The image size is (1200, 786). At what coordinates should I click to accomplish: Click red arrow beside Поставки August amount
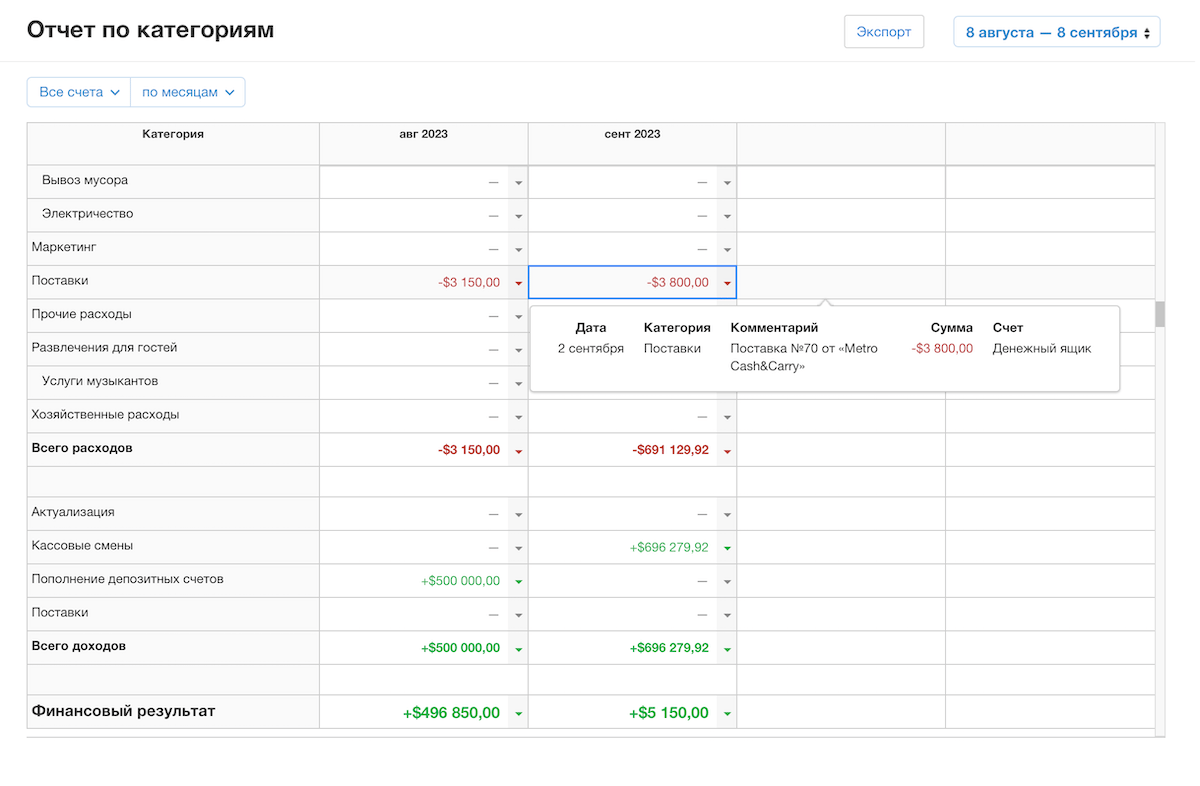pos(518,284)
